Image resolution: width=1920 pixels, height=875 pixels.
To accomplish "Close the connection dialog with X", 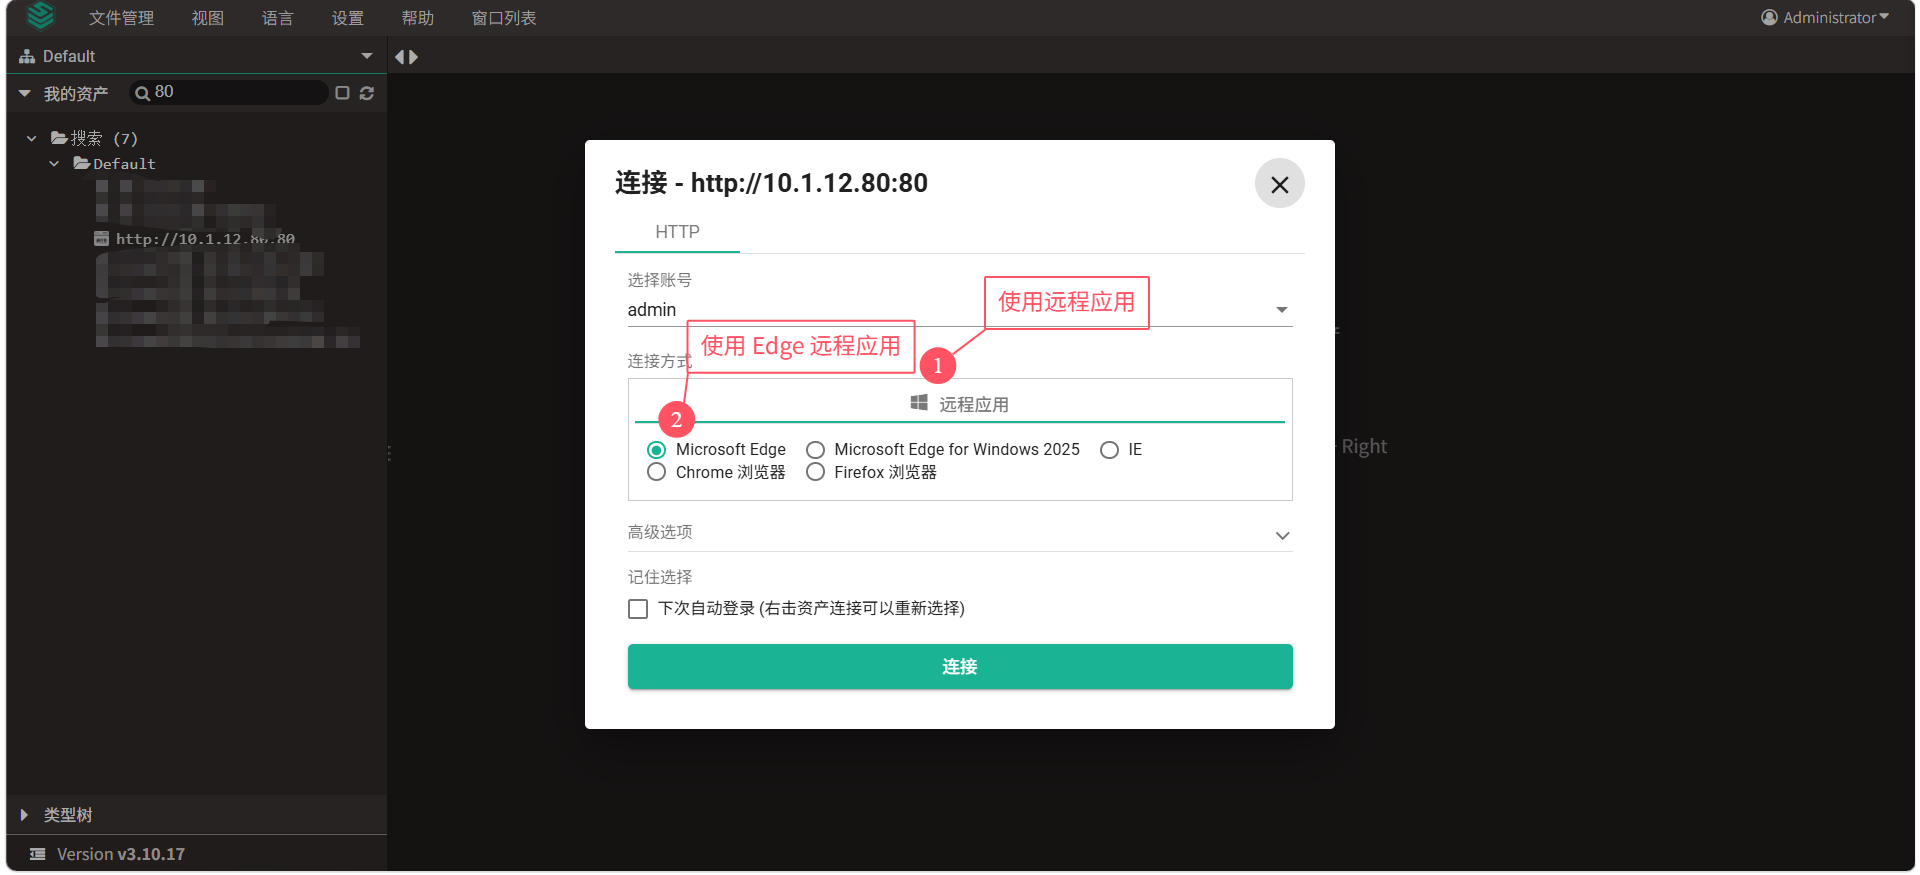I will [x=1279, y=184].
